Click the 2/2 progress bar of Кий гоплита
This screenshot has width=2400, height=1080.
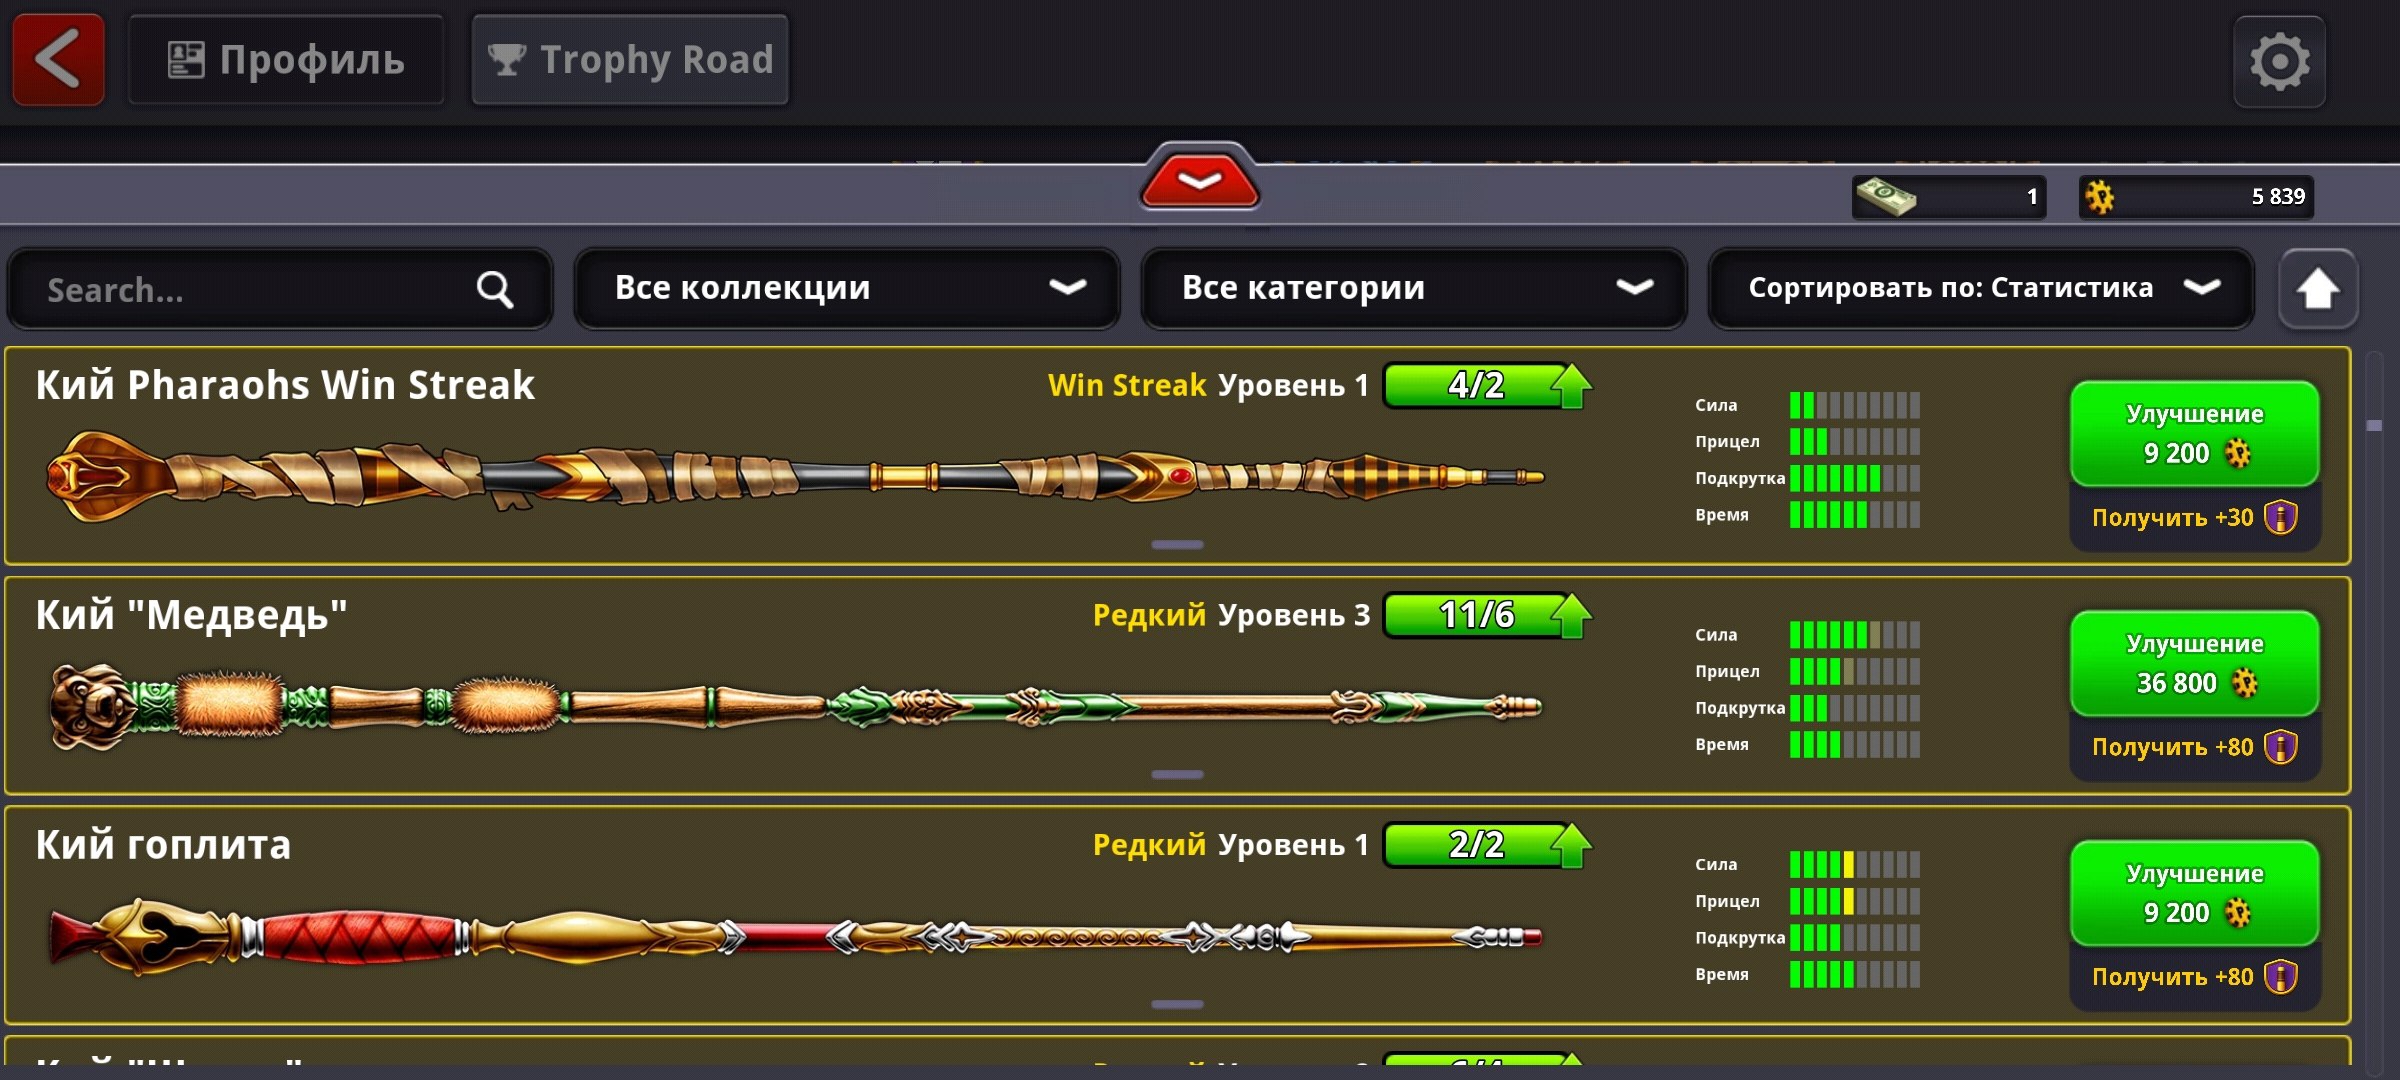pyautogui.click(x=1478, y=845)
